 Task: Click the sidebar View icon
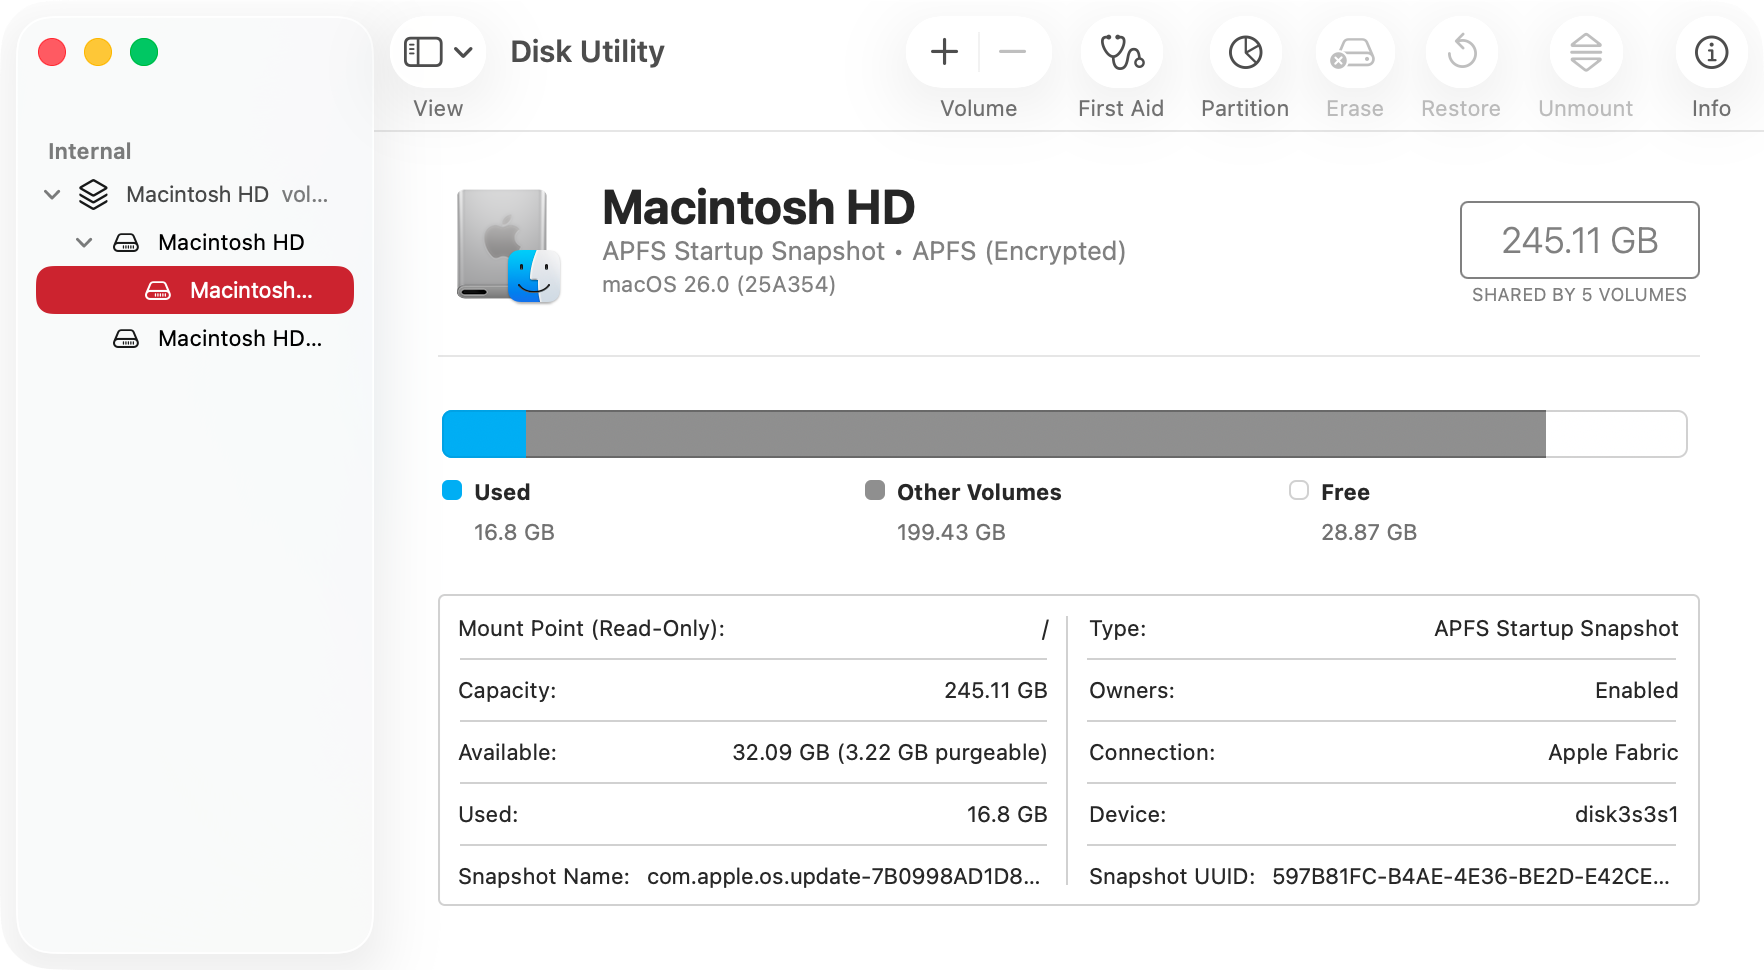coord(425,51)
